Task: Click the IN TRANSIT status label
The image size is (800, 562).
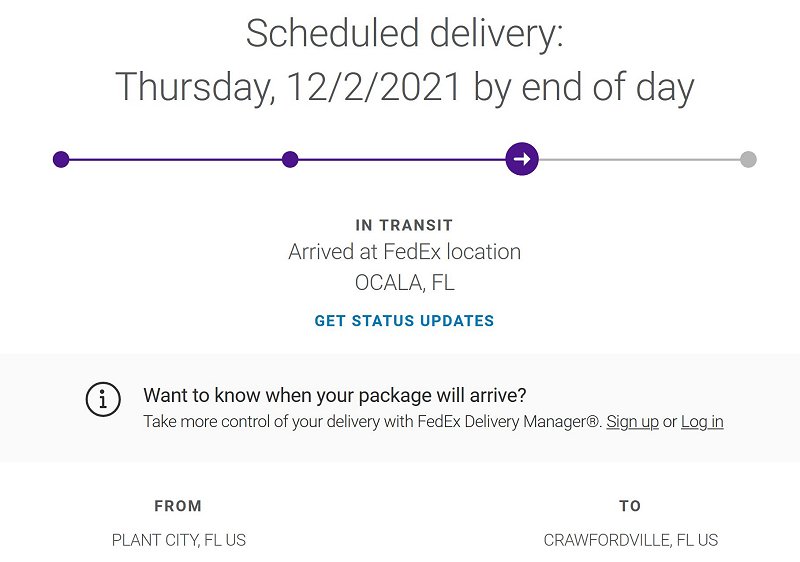Action: 404,225
